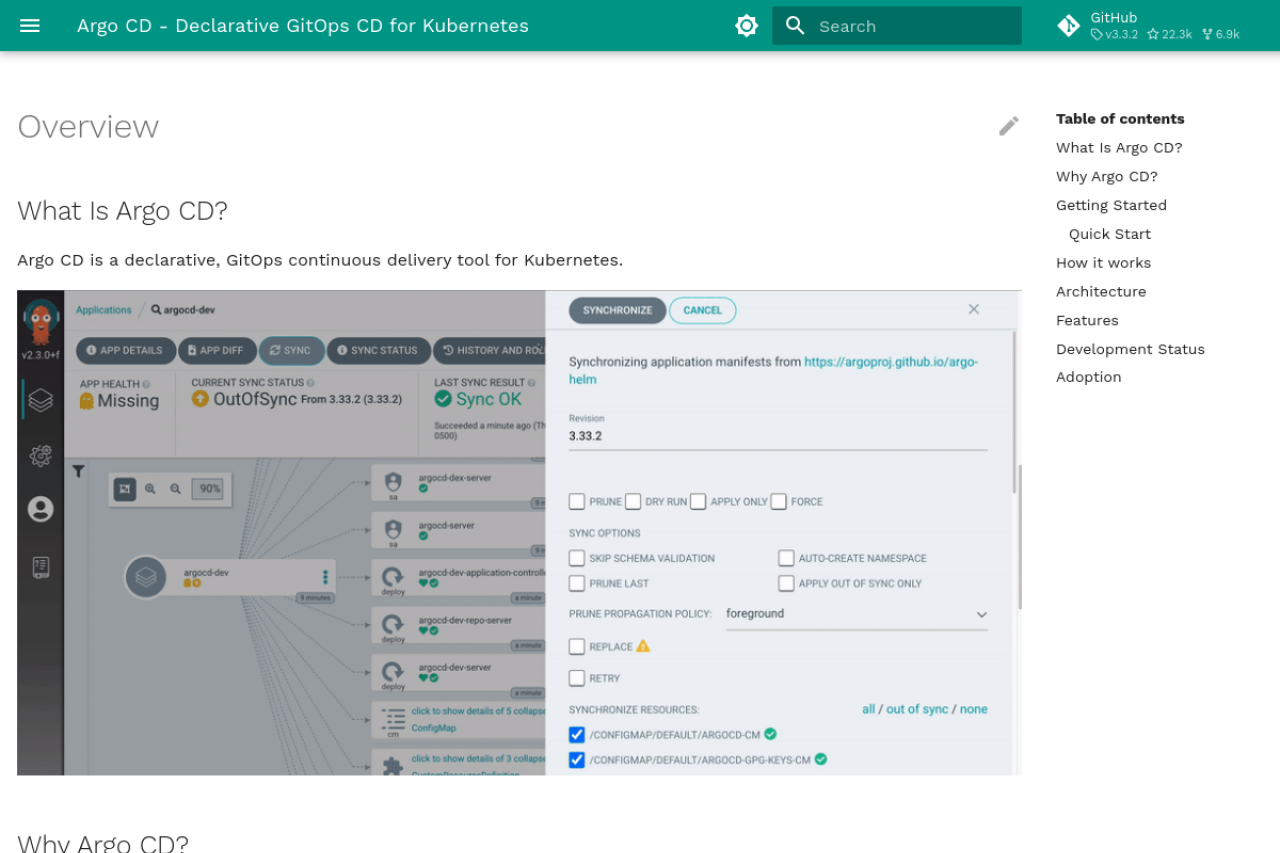Screen dimensions: 1280x853
Task: Click the funnel filter icon in resource tree
Action: (x=78, y=472)
